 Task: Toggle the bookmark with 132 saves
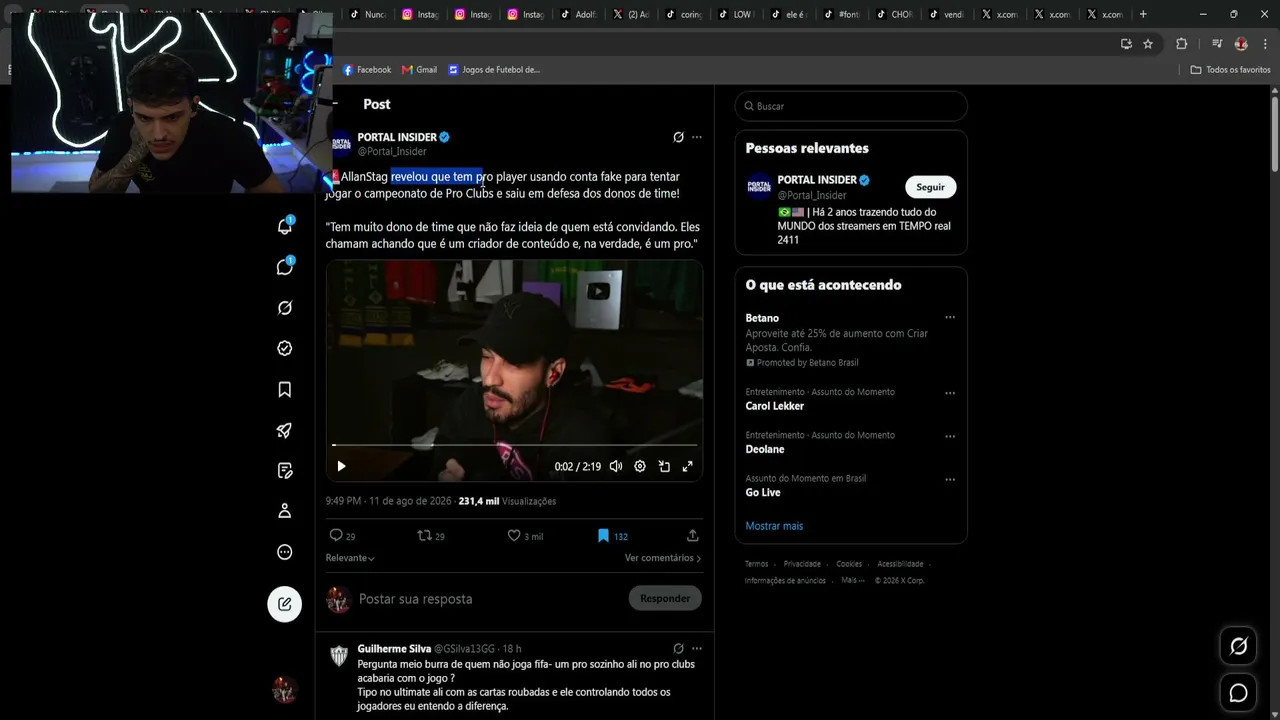[x=603, y=536]
